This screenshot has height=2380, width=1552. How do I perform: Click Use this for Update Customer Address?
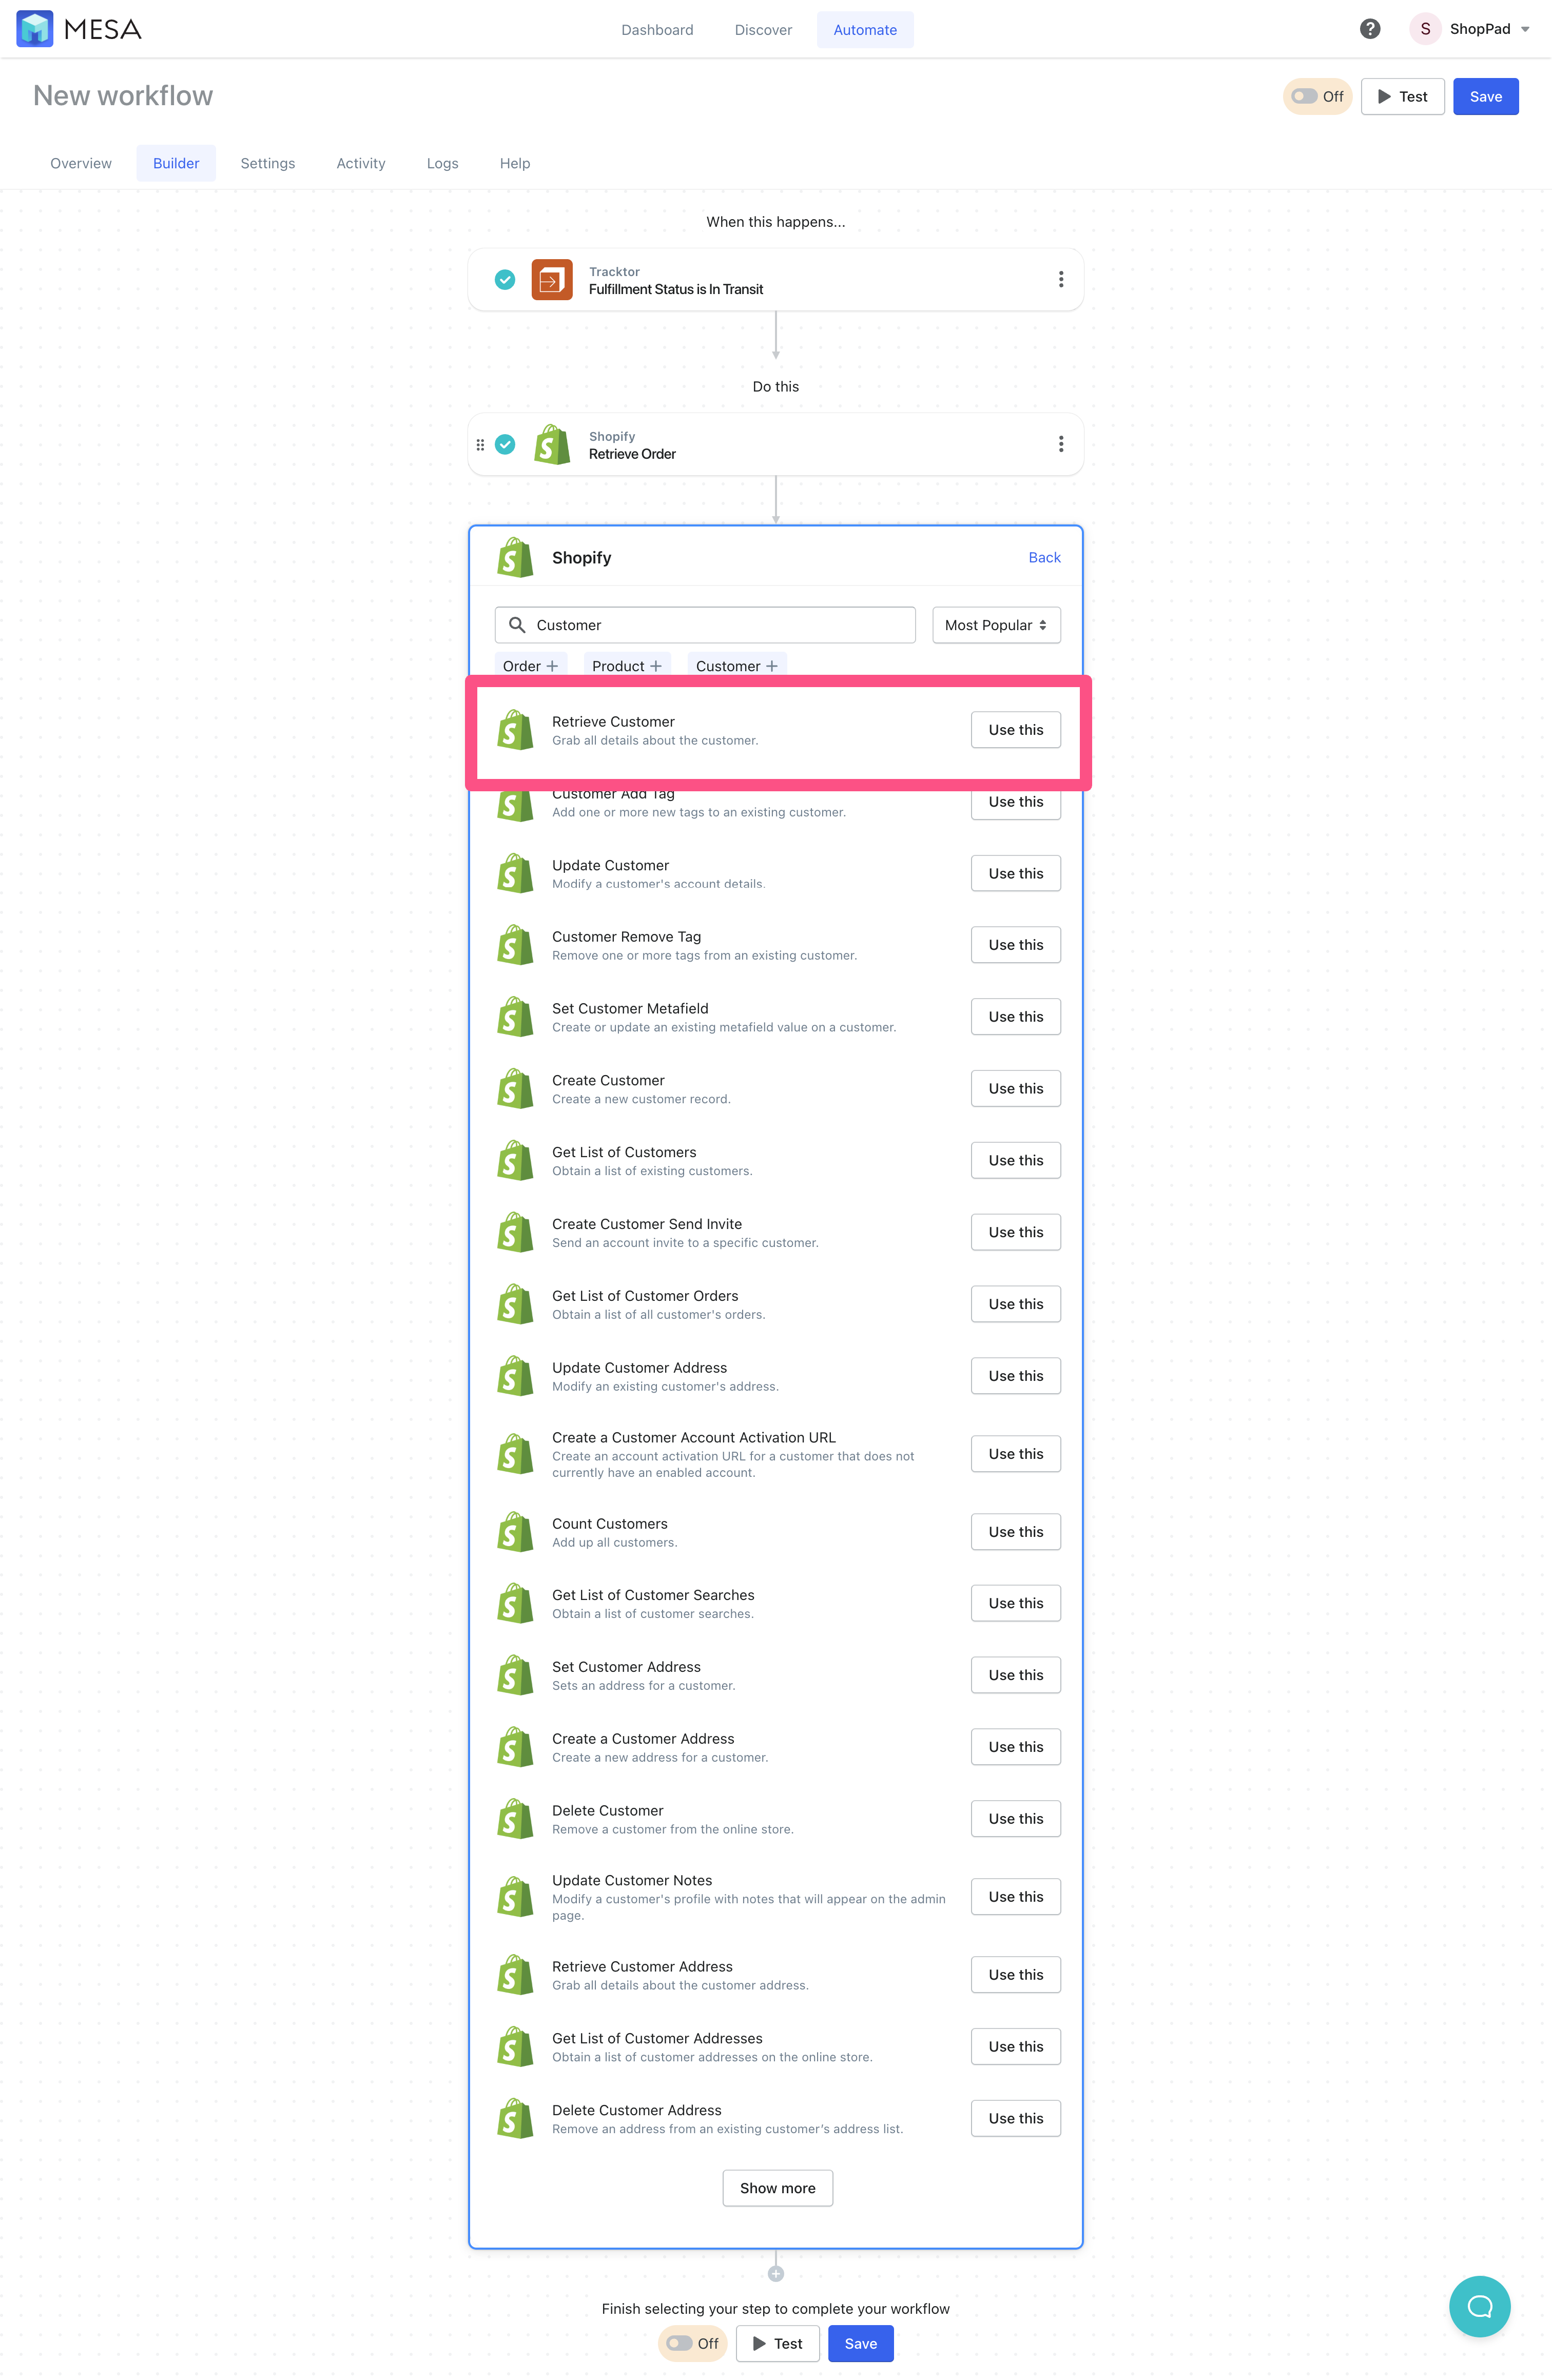coord(1015,1376)
